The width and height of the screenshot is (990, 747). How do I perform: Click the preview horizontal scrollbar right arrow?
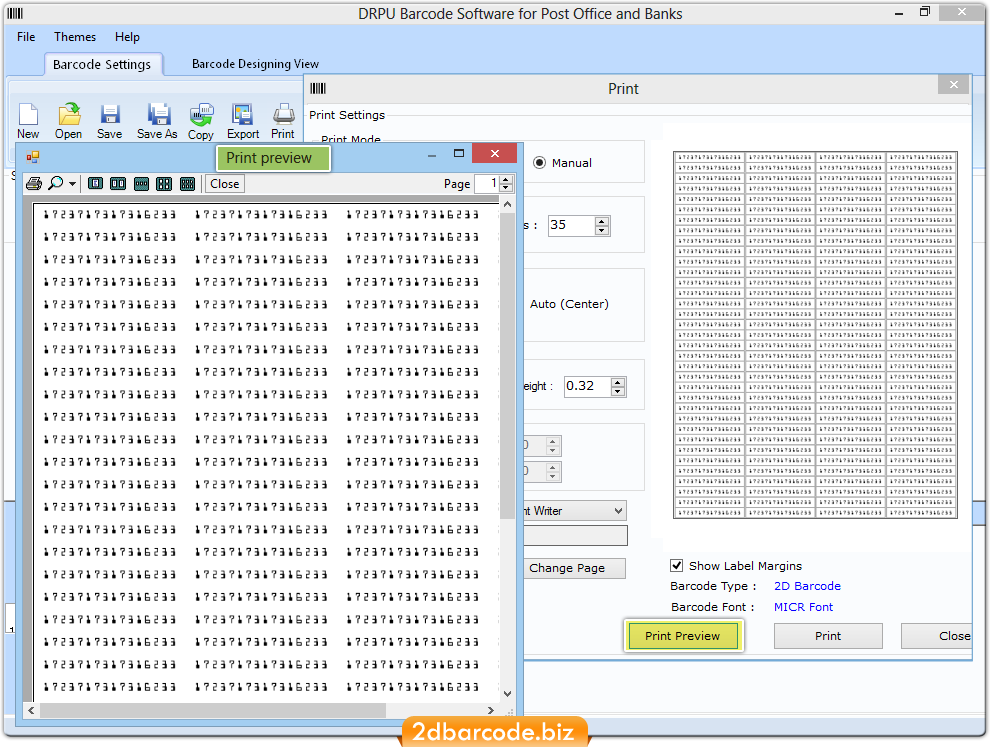coord(491,710)
